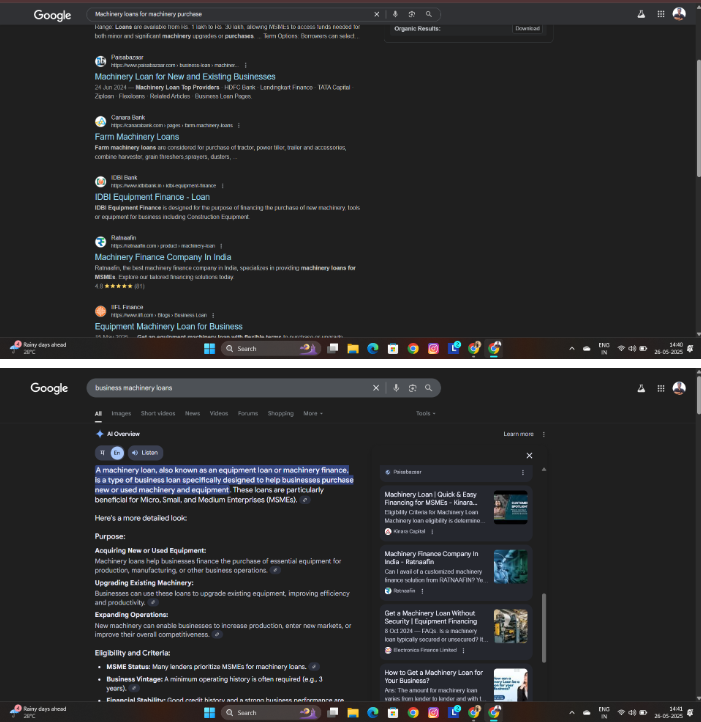Screen dimensions: 701x722
Task: Open the account avatar on AI Overview page
Action: point(679,388)
